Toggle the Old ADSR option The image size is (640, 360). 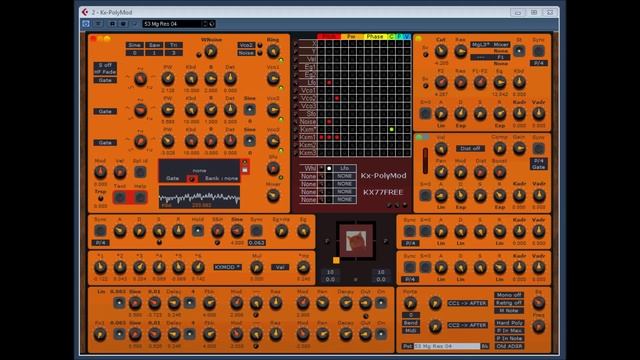pos(509,346)
